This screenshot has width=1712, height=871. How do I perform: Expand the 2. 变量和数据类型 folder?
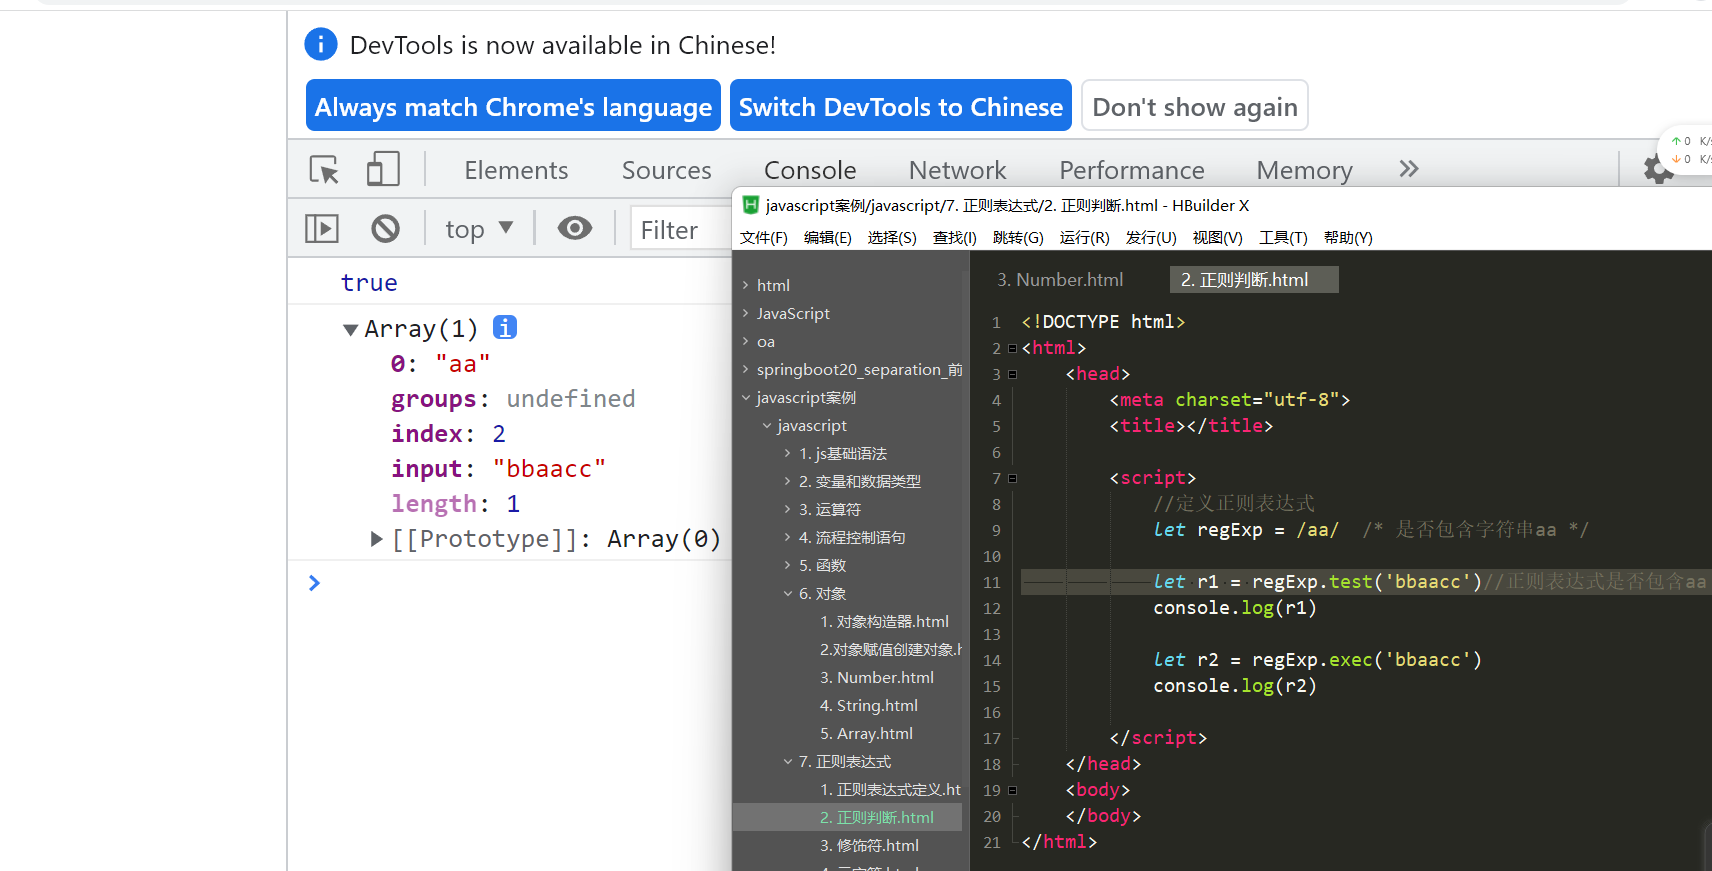point(788,481)
